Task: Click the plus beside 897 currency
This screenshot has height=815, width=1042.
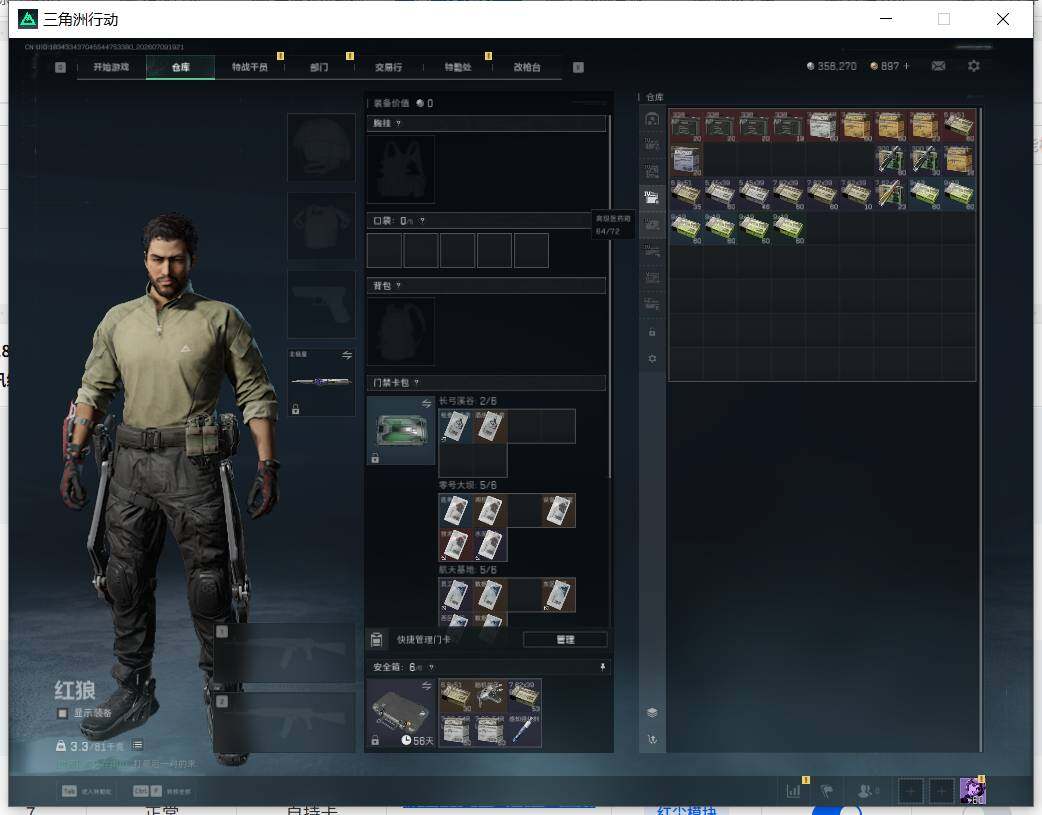Action: (x=906, y=66)
